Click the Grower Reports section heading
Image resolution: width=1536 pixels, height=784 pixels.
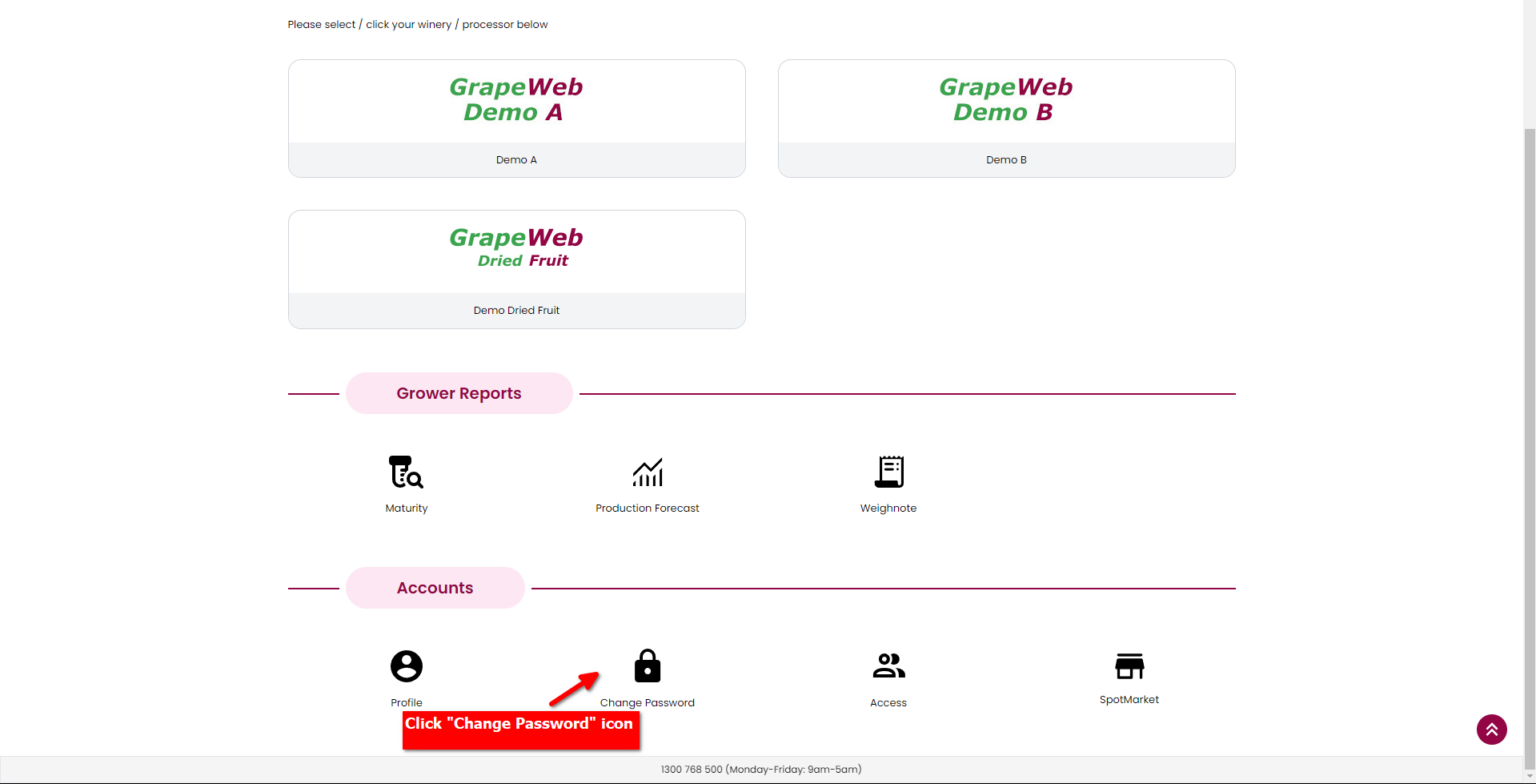pyautogui.click(x=459, y=393)
